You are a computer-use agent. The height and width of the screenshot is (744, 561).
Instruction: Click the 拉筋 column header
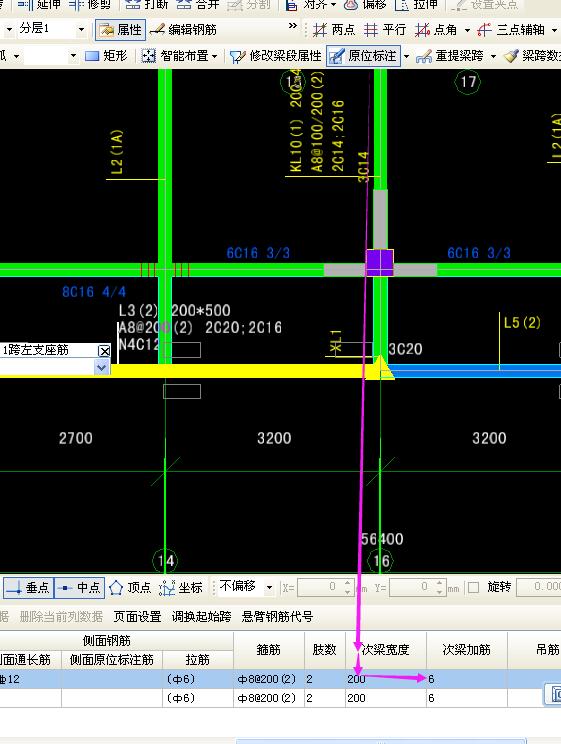(x=197, y=660)
